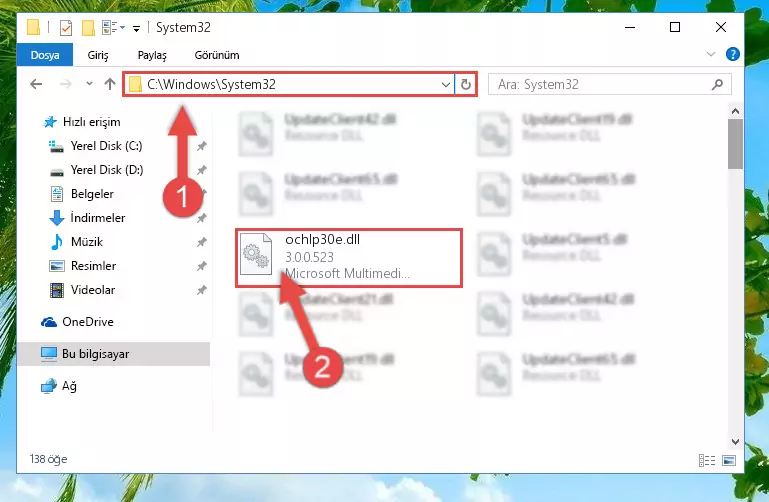Switch to large icons view in status bar
Viewport: 769px width, 502px height.
click(729, 460)
